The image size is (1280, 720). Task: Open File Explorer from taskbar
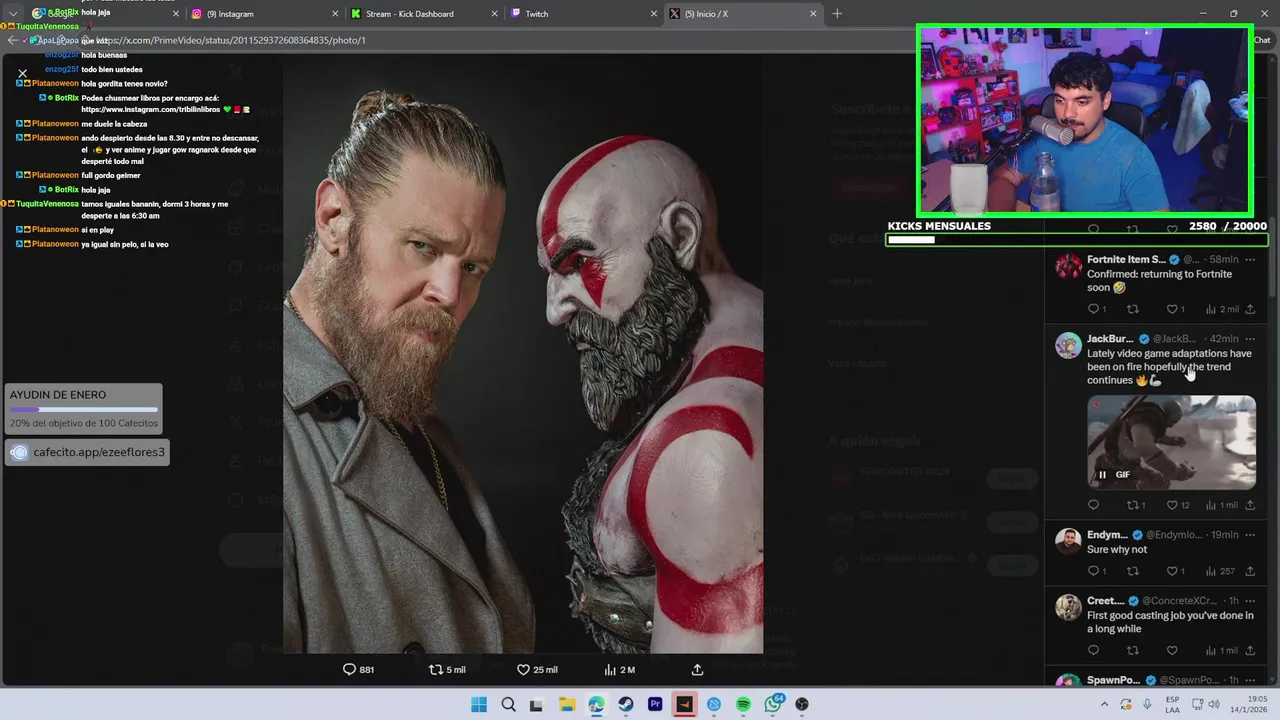567,704
